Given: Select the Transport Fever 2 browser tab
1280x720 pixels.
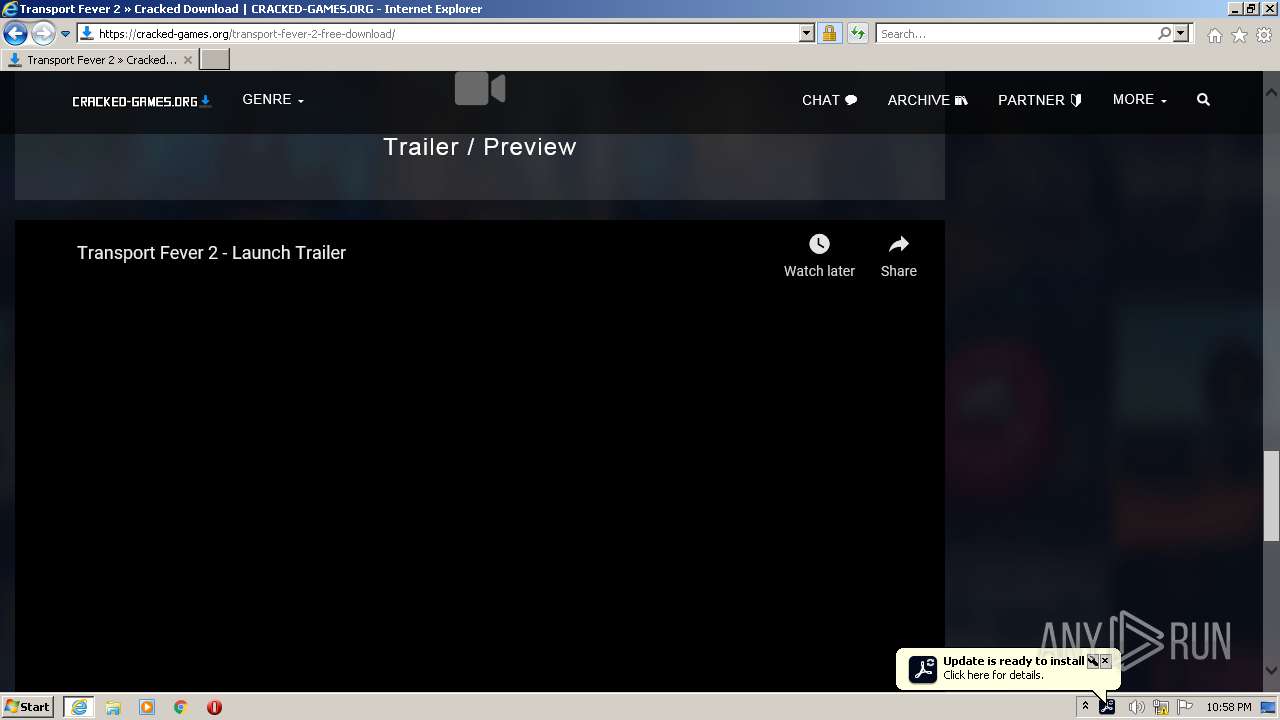Looking at the screenshot, I should coord(99,60).
